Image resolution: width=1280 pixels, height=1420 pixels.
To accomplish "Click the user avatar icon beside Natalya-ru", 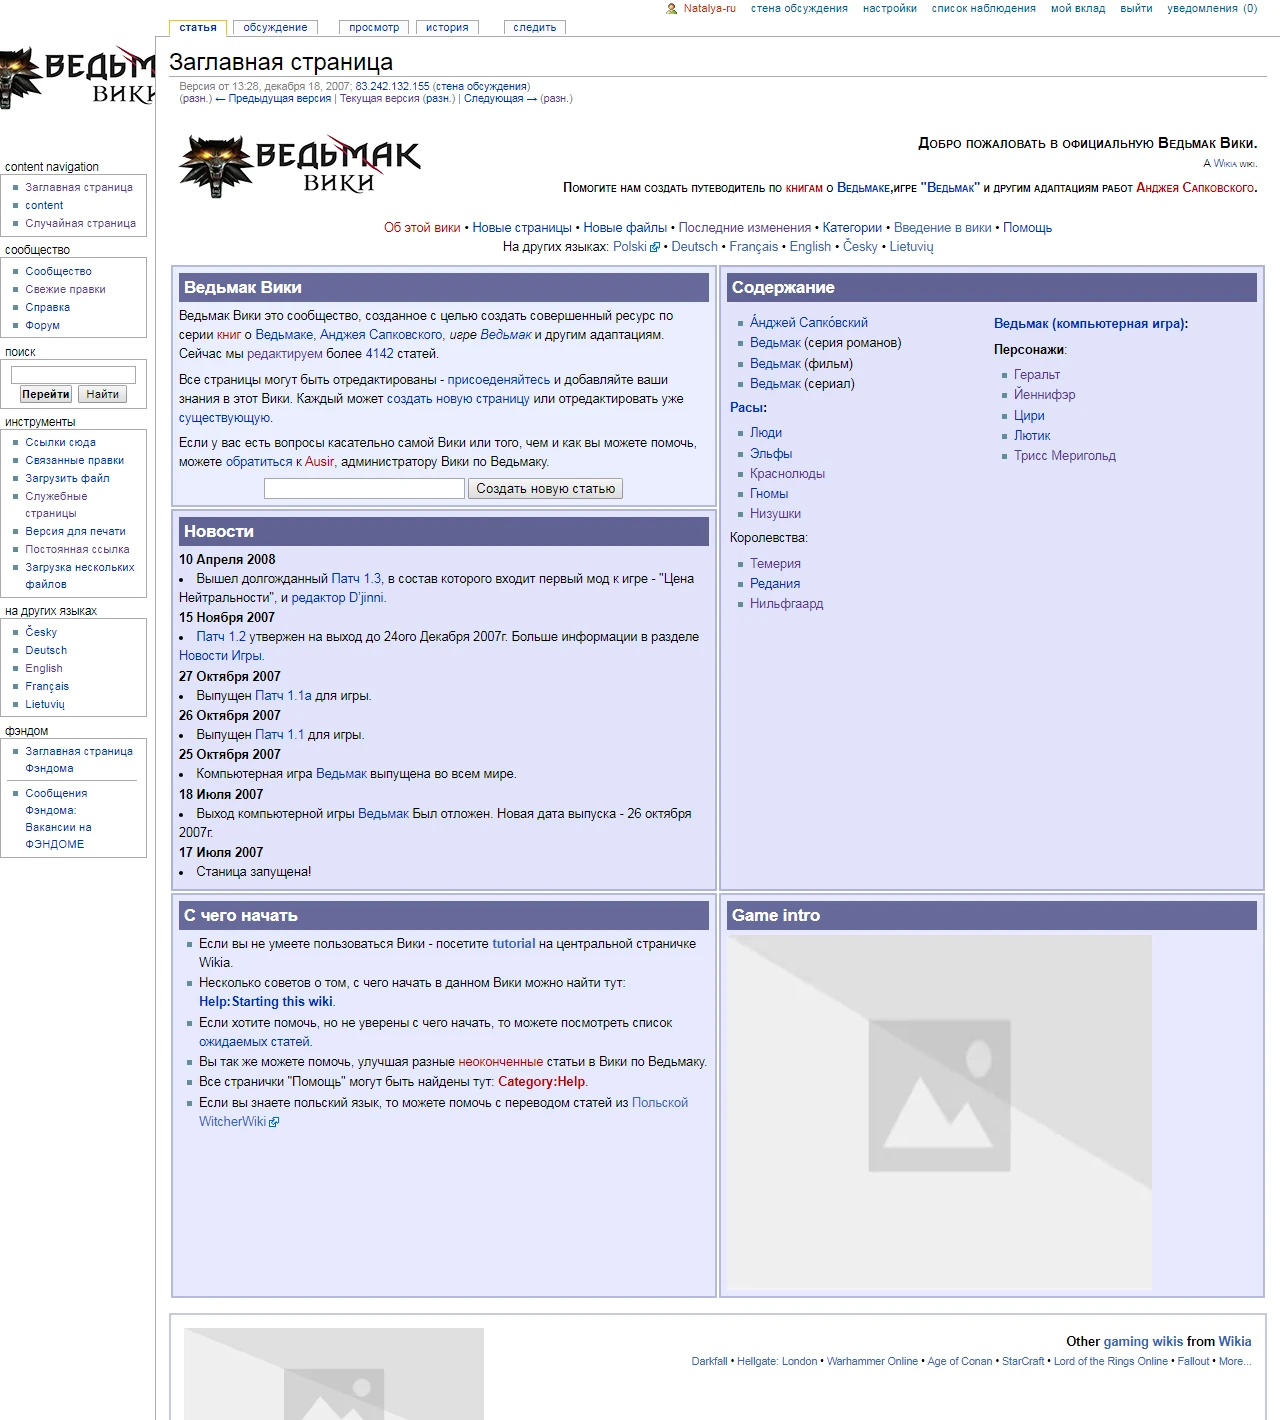I will click(x=672, y=9).
